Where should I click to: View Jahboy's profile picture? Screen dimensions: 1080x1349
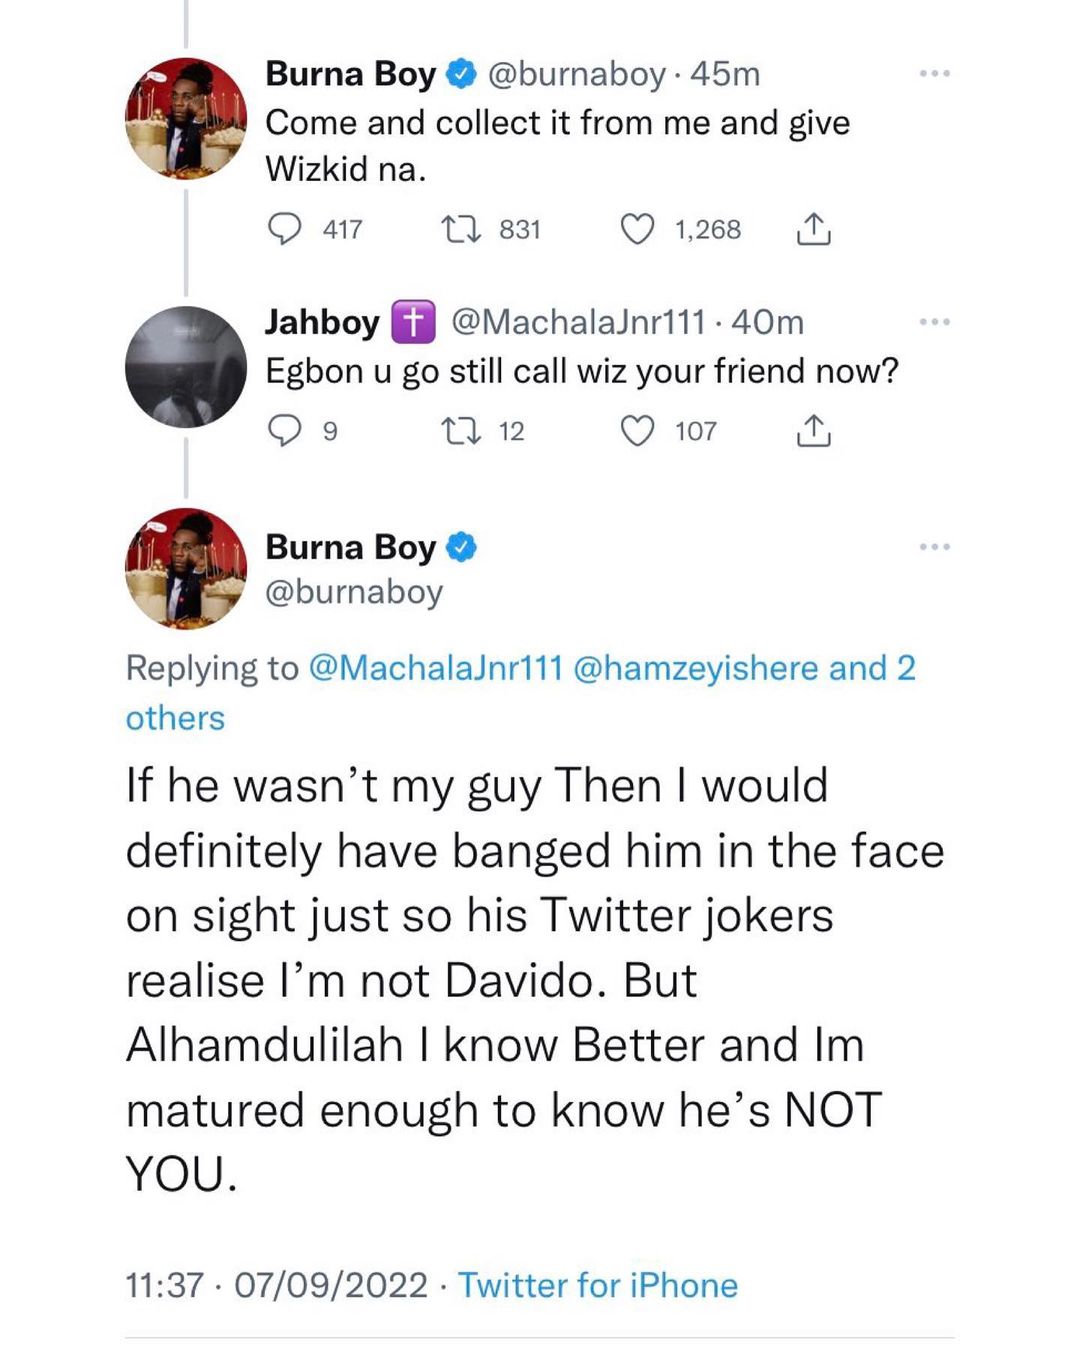pyautogui.click(x=186, y=367)
